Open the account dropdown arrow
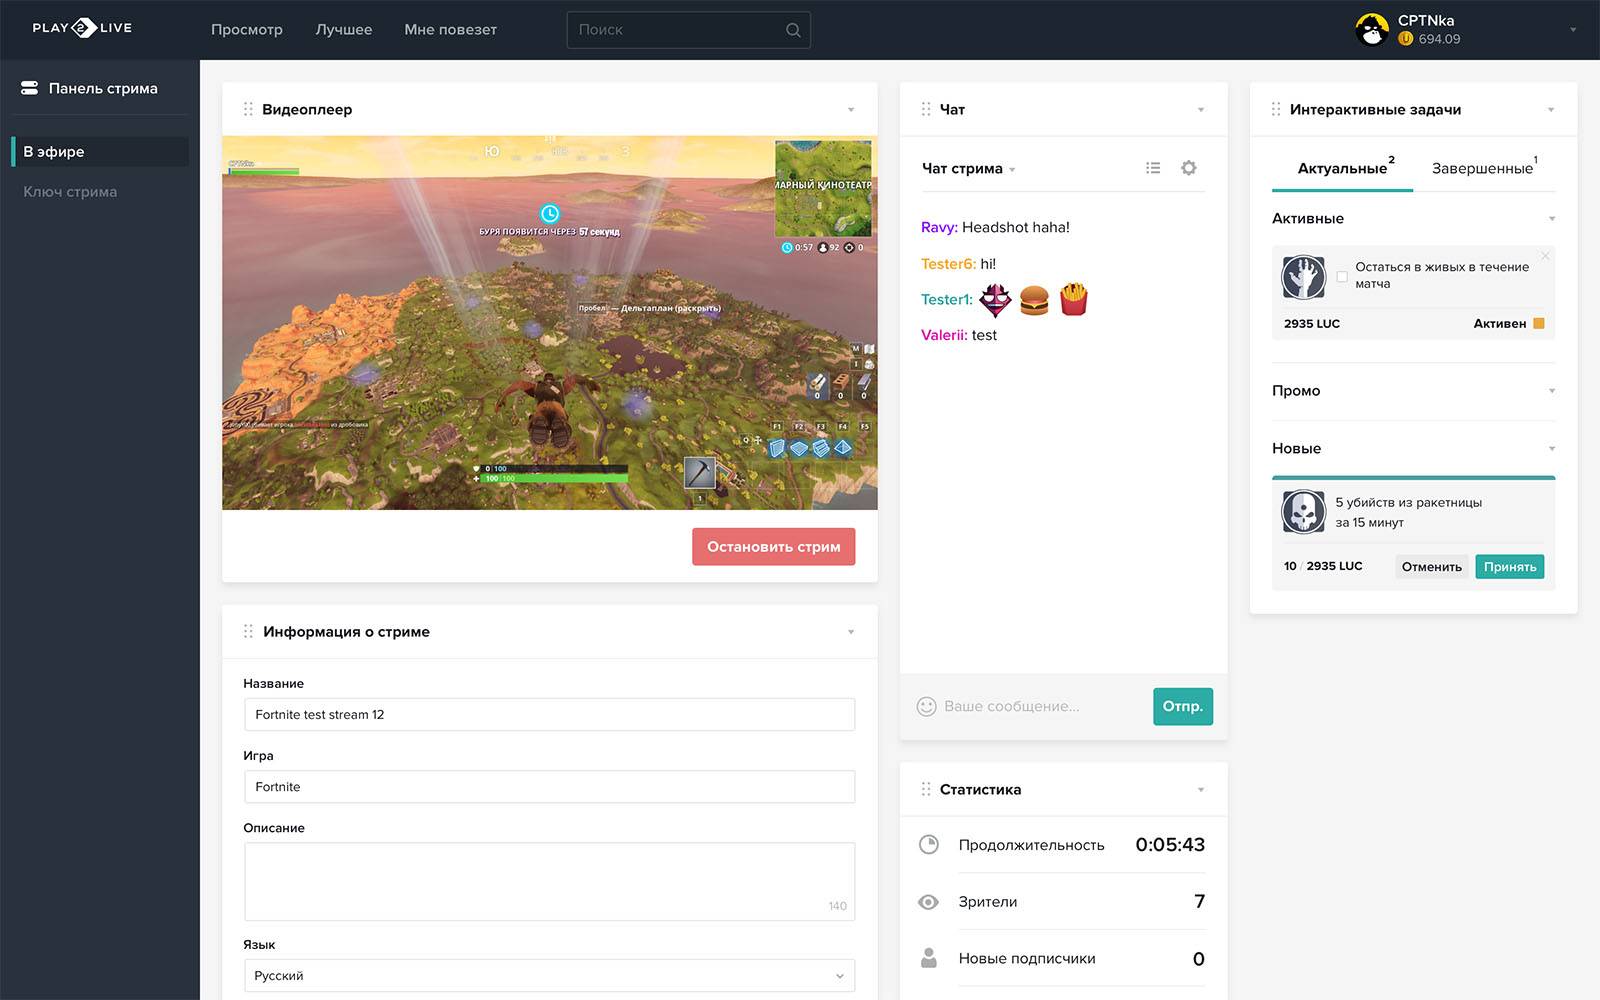The height and width of the screenshot is (1000, 1600). pos(1573,30)
